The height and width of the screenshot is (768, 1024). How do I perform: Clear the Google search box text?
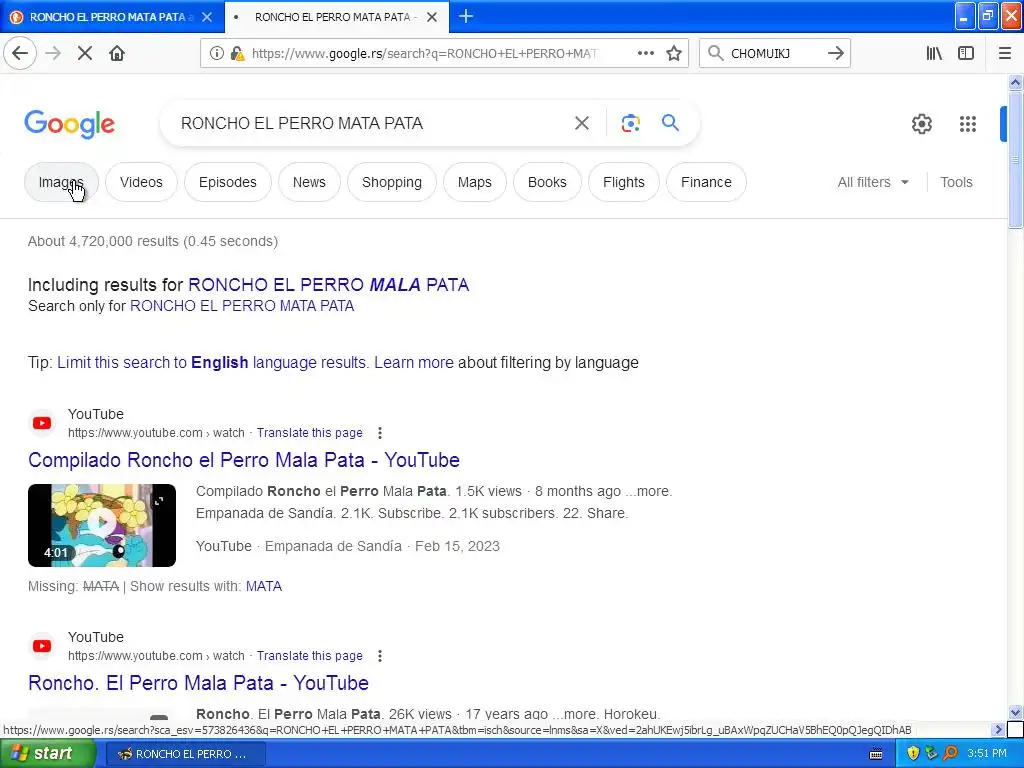pyautogui.click(x=582, y=123)
